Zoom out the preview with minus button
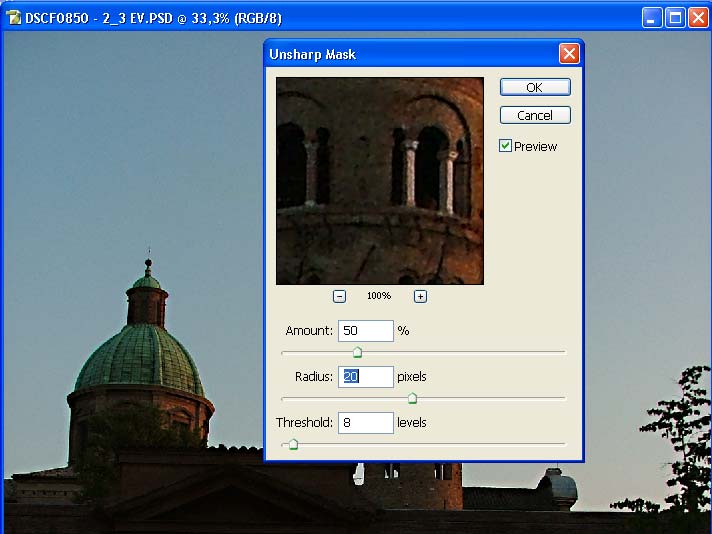Viewport: 712px width, 534px height. (x=339, y=297)
